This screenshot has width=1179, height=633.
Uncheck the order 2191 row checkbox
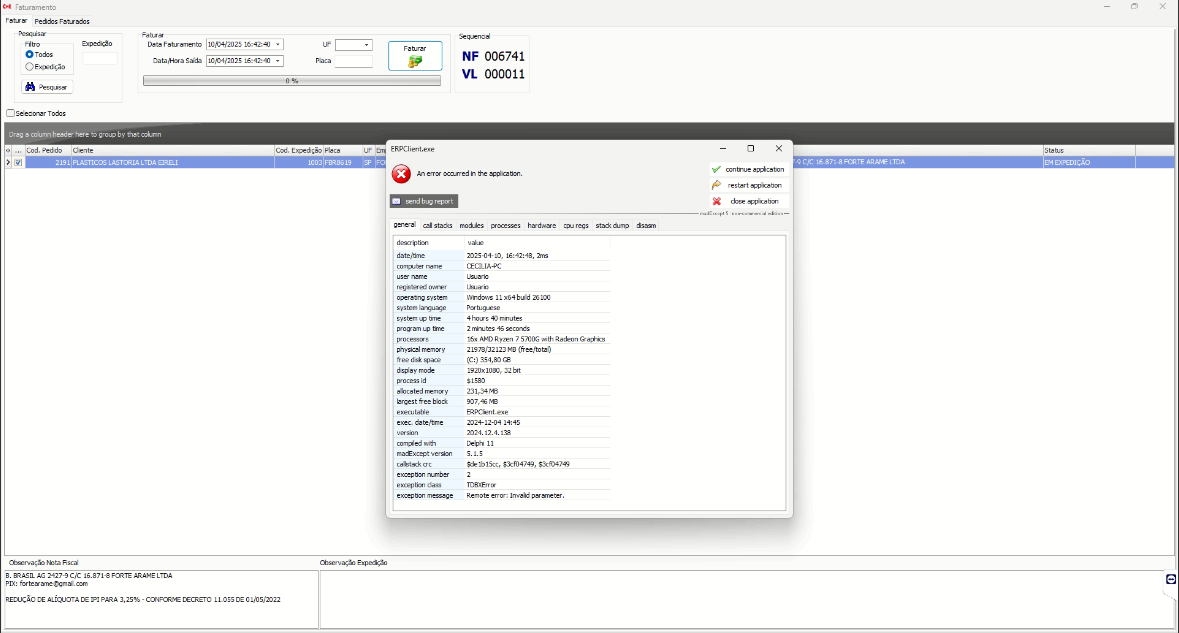pos(18,162)
